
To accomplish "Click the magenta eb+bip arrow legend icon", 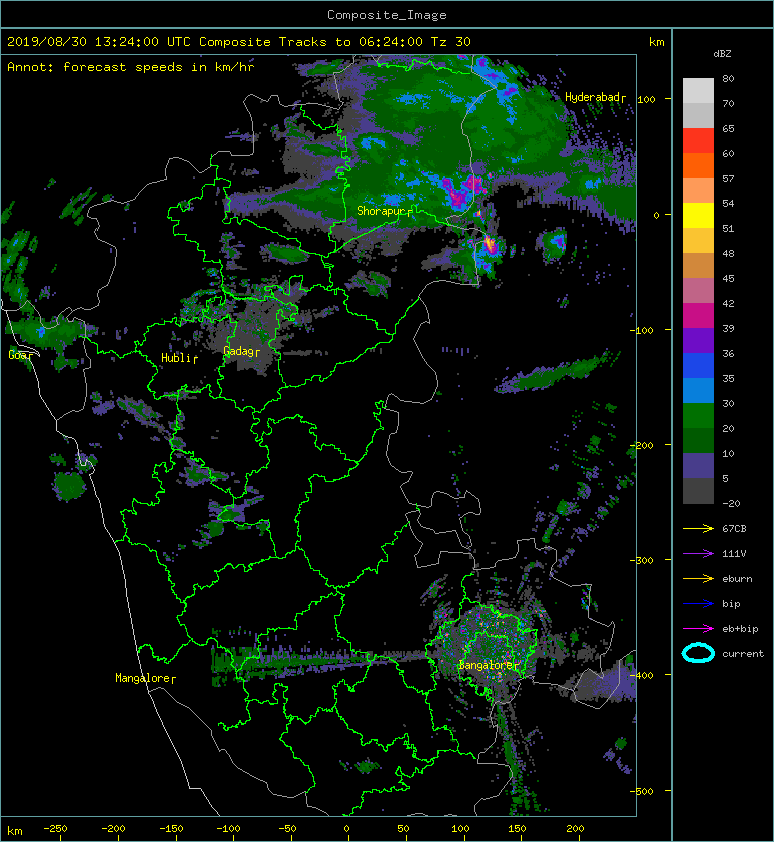I will [698, 629].
